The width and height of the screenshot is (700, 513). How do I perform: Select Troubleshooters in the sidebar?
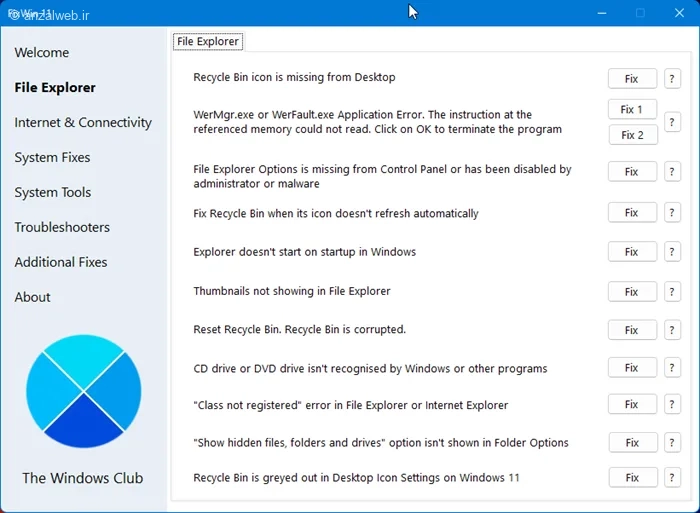point(62,228)
